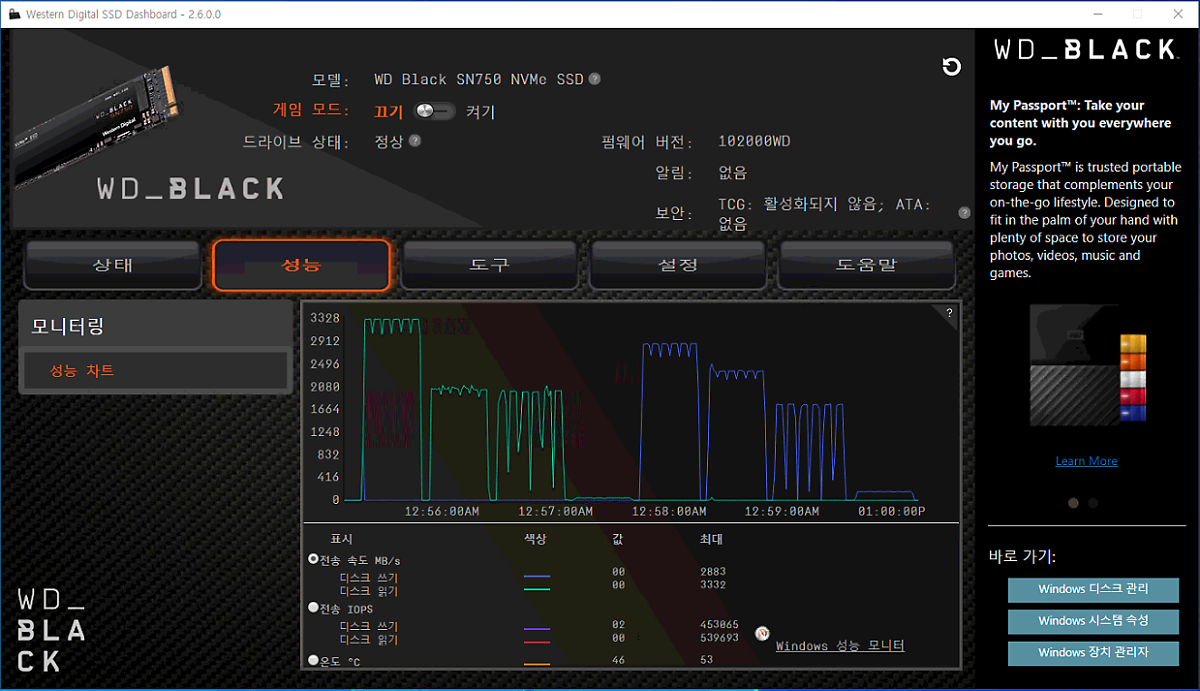Viewport: 1200px width, 691px height.
Task: Click the max read value 3332
Action: point(713,584)
